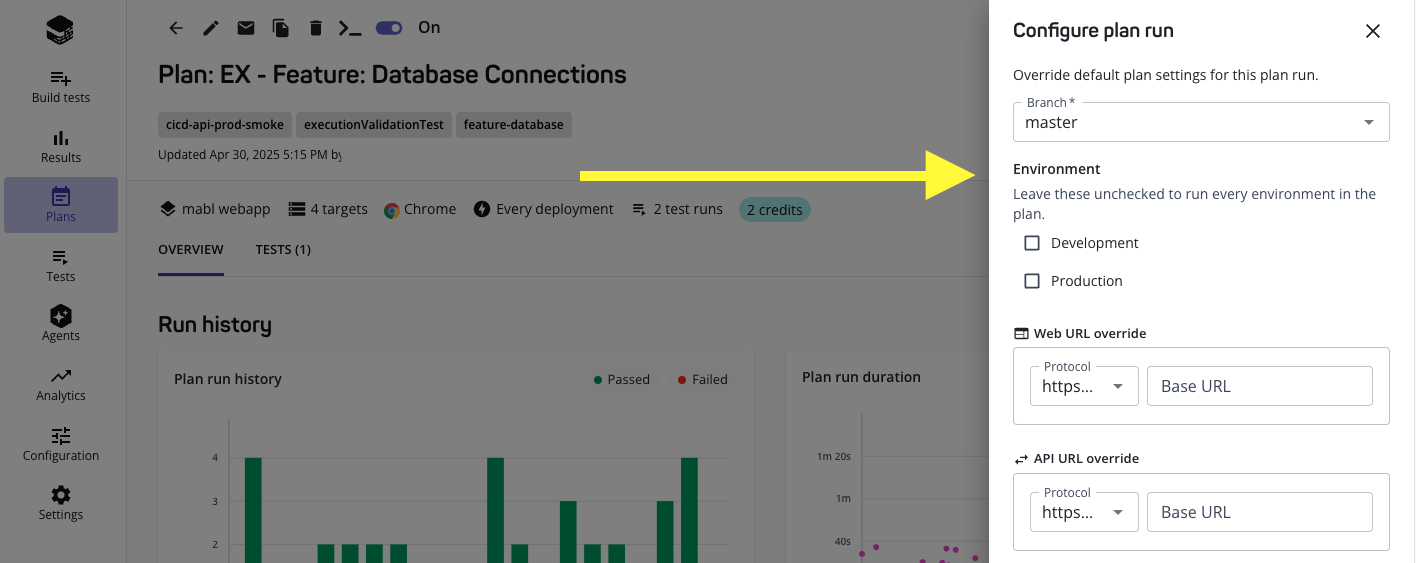Switch to the TESTS (1) tab
The height and width of the screenshot is (563, 1416).
click(283, 250)
